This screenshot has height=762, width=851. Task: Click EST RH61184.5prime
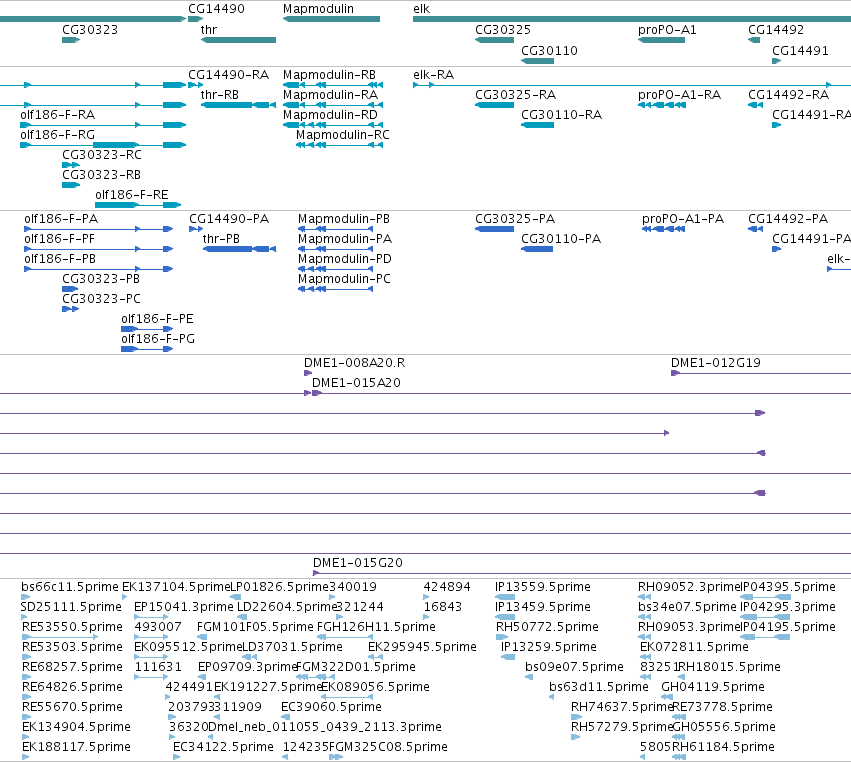point(723,747)
